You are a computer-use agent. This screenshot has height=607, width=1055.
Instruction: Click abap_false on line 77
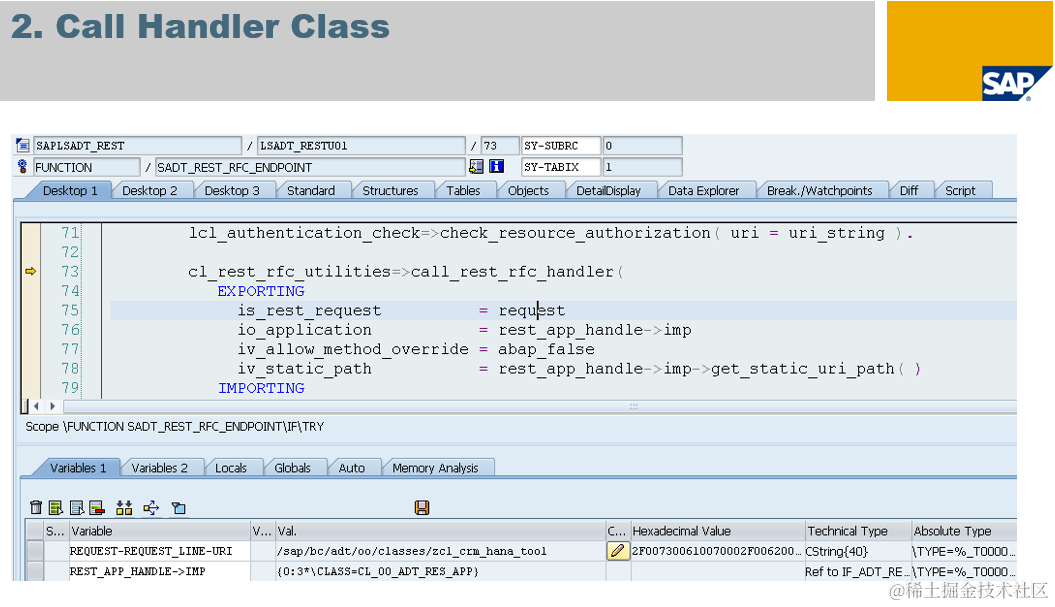[546, 349]
